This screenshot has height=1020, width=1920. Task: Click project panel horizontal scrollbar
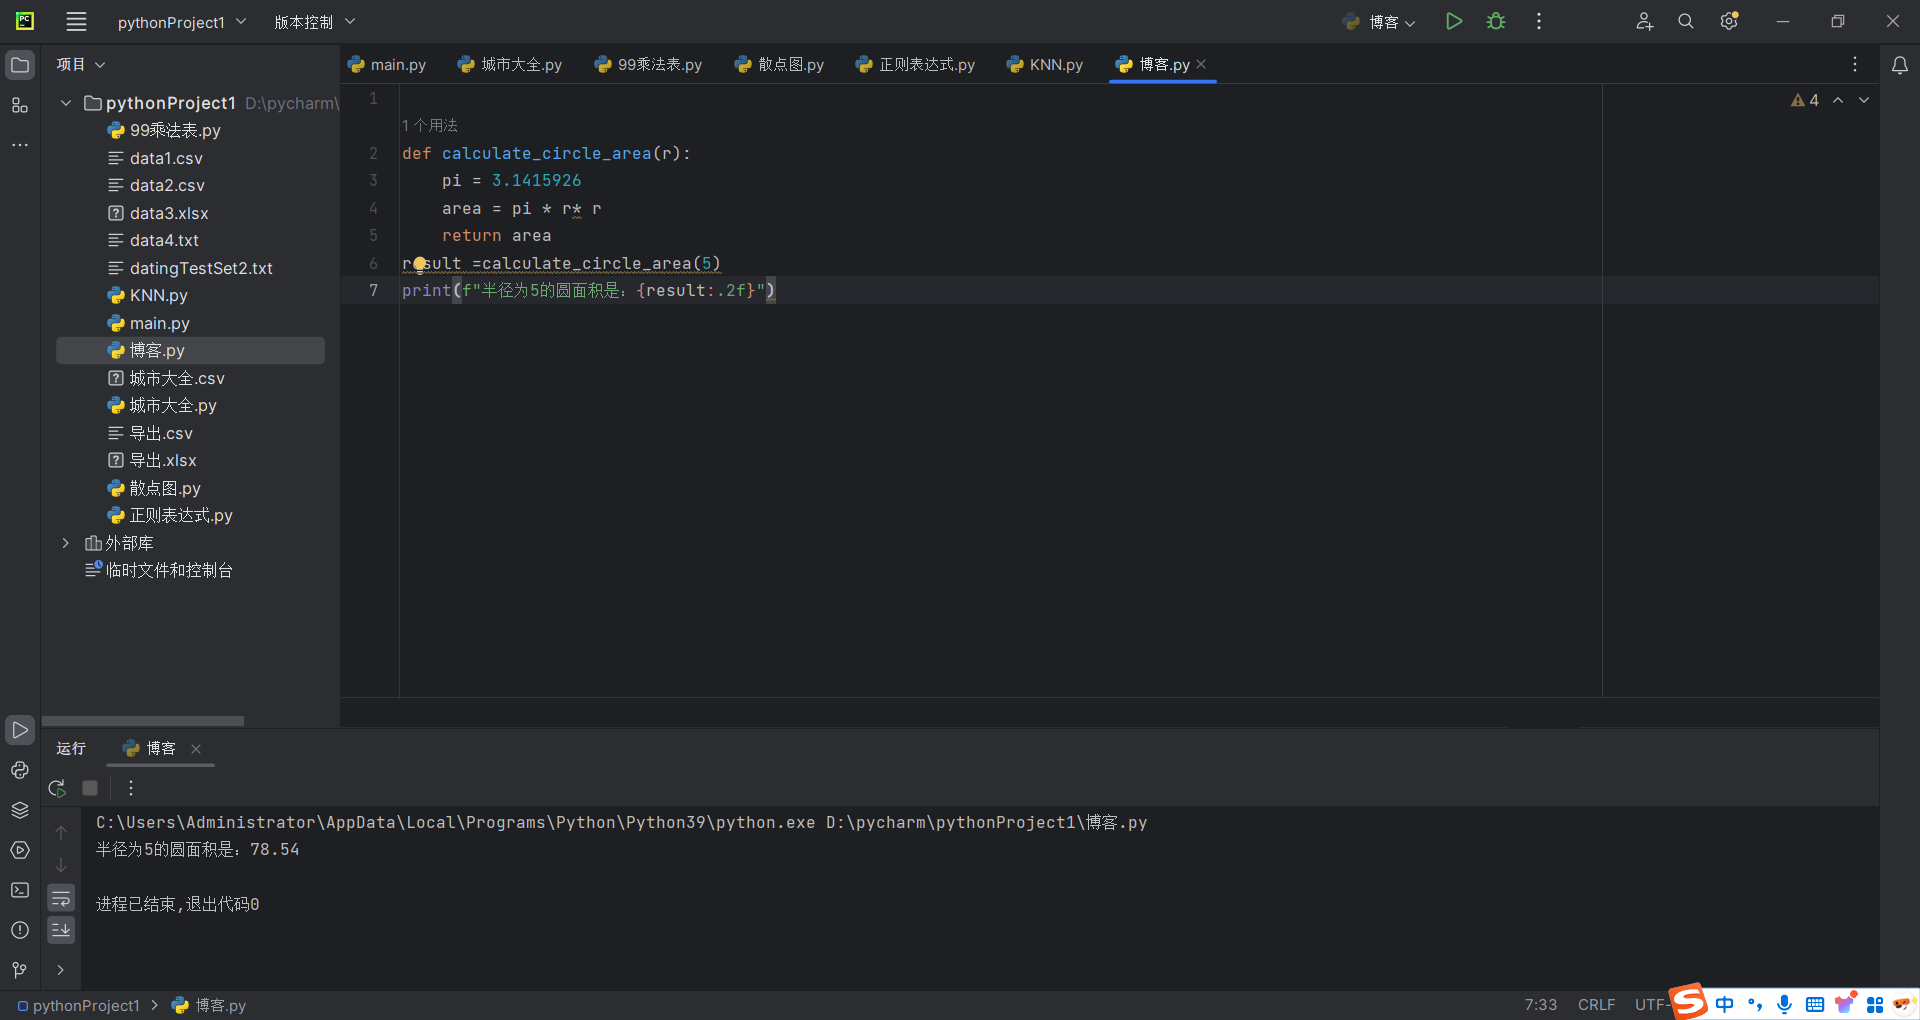pyautogui.click(x=143, y=721)
